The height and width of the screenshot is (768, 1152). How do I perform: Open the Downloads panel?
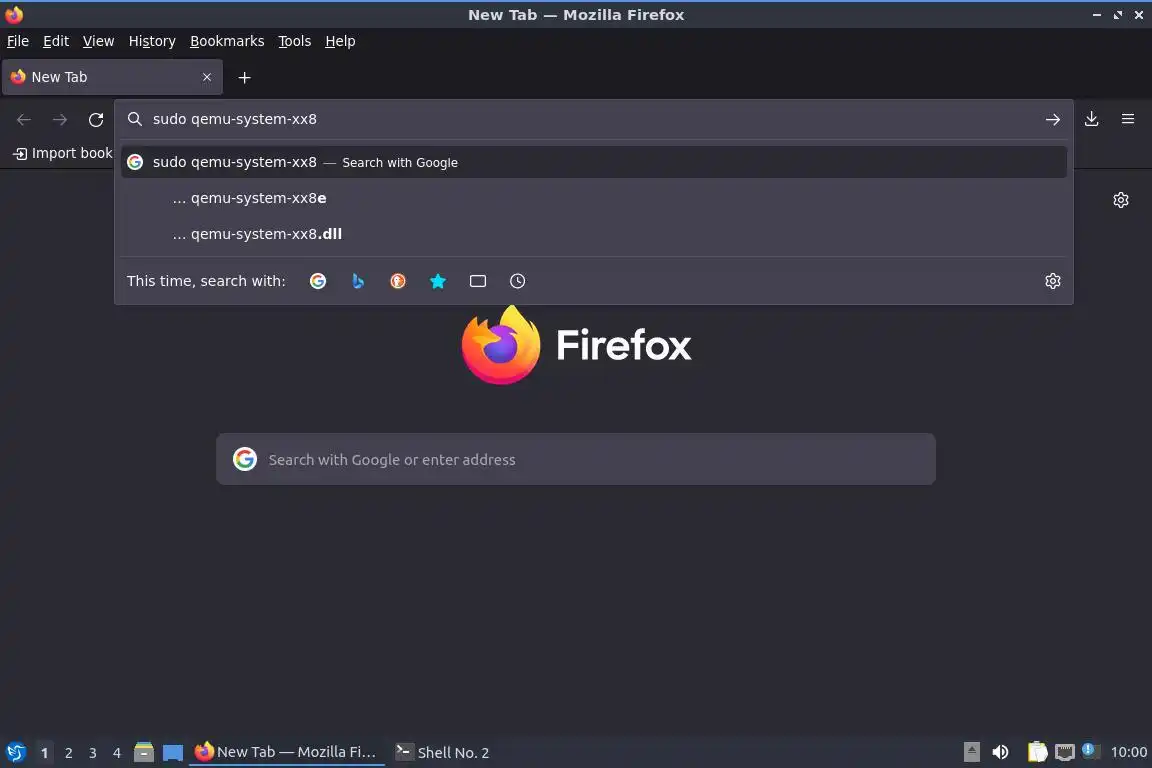click(1092, 119)
